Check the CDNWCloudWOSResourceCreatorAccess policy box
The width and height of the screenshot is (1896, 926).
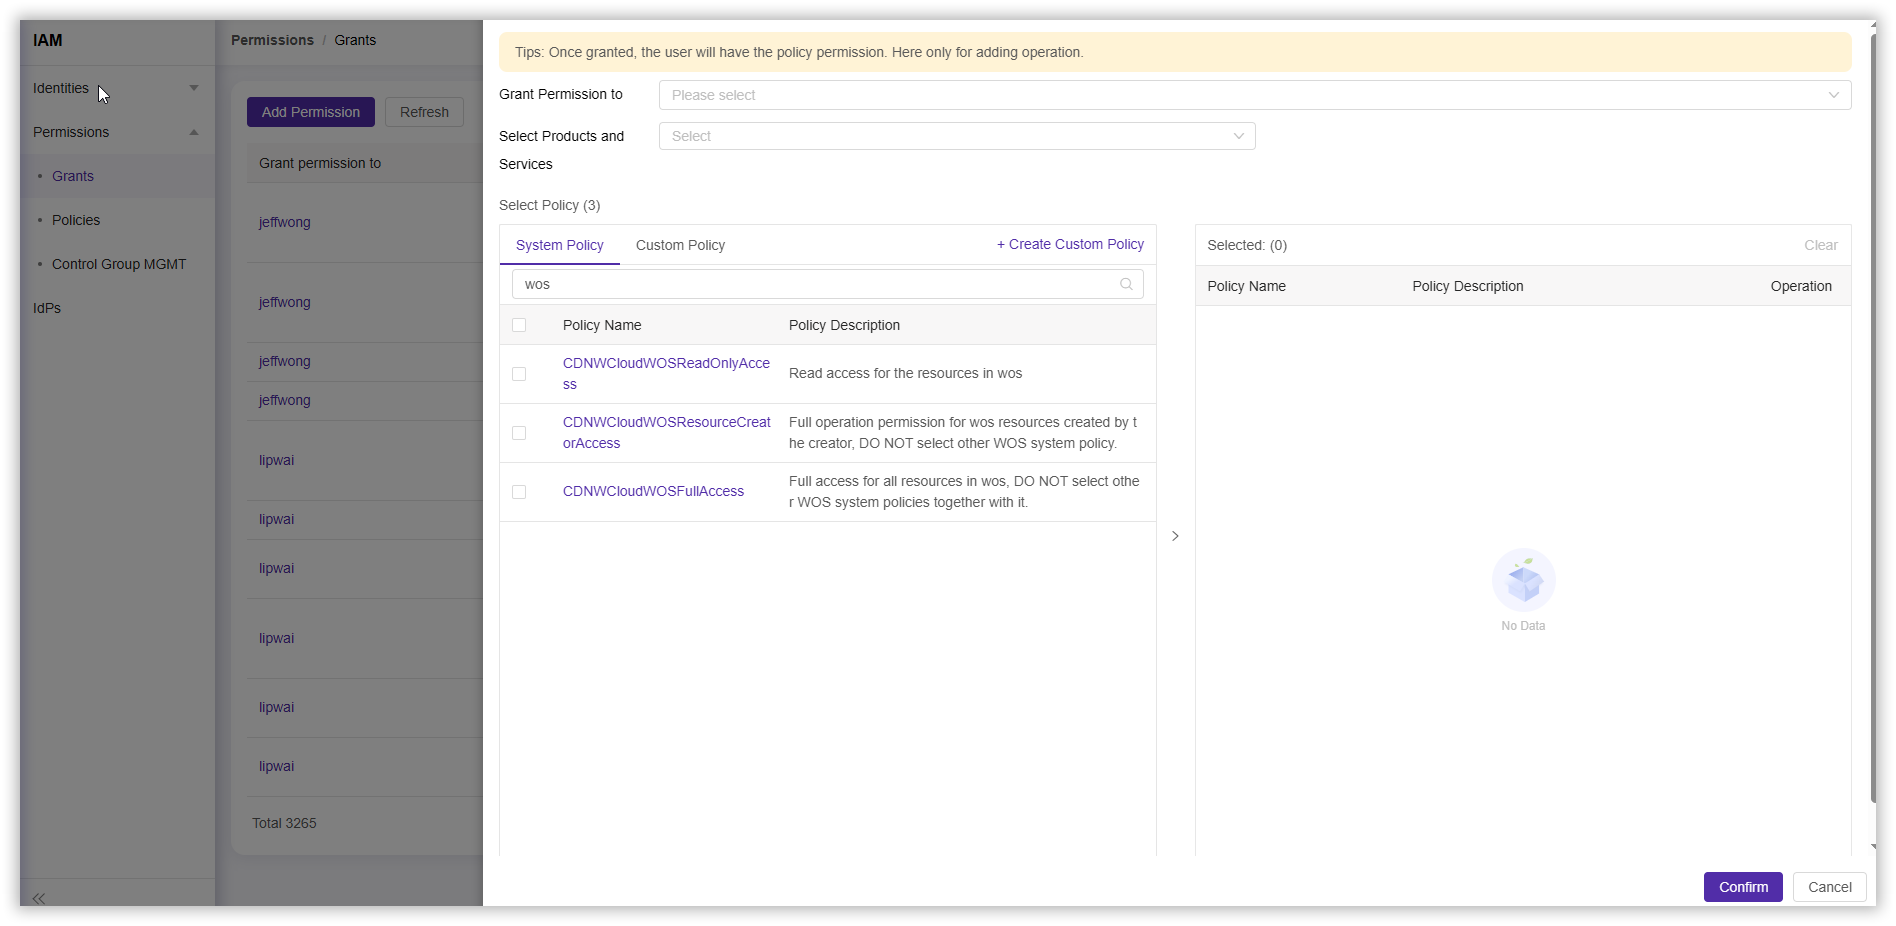click(519, 433)
